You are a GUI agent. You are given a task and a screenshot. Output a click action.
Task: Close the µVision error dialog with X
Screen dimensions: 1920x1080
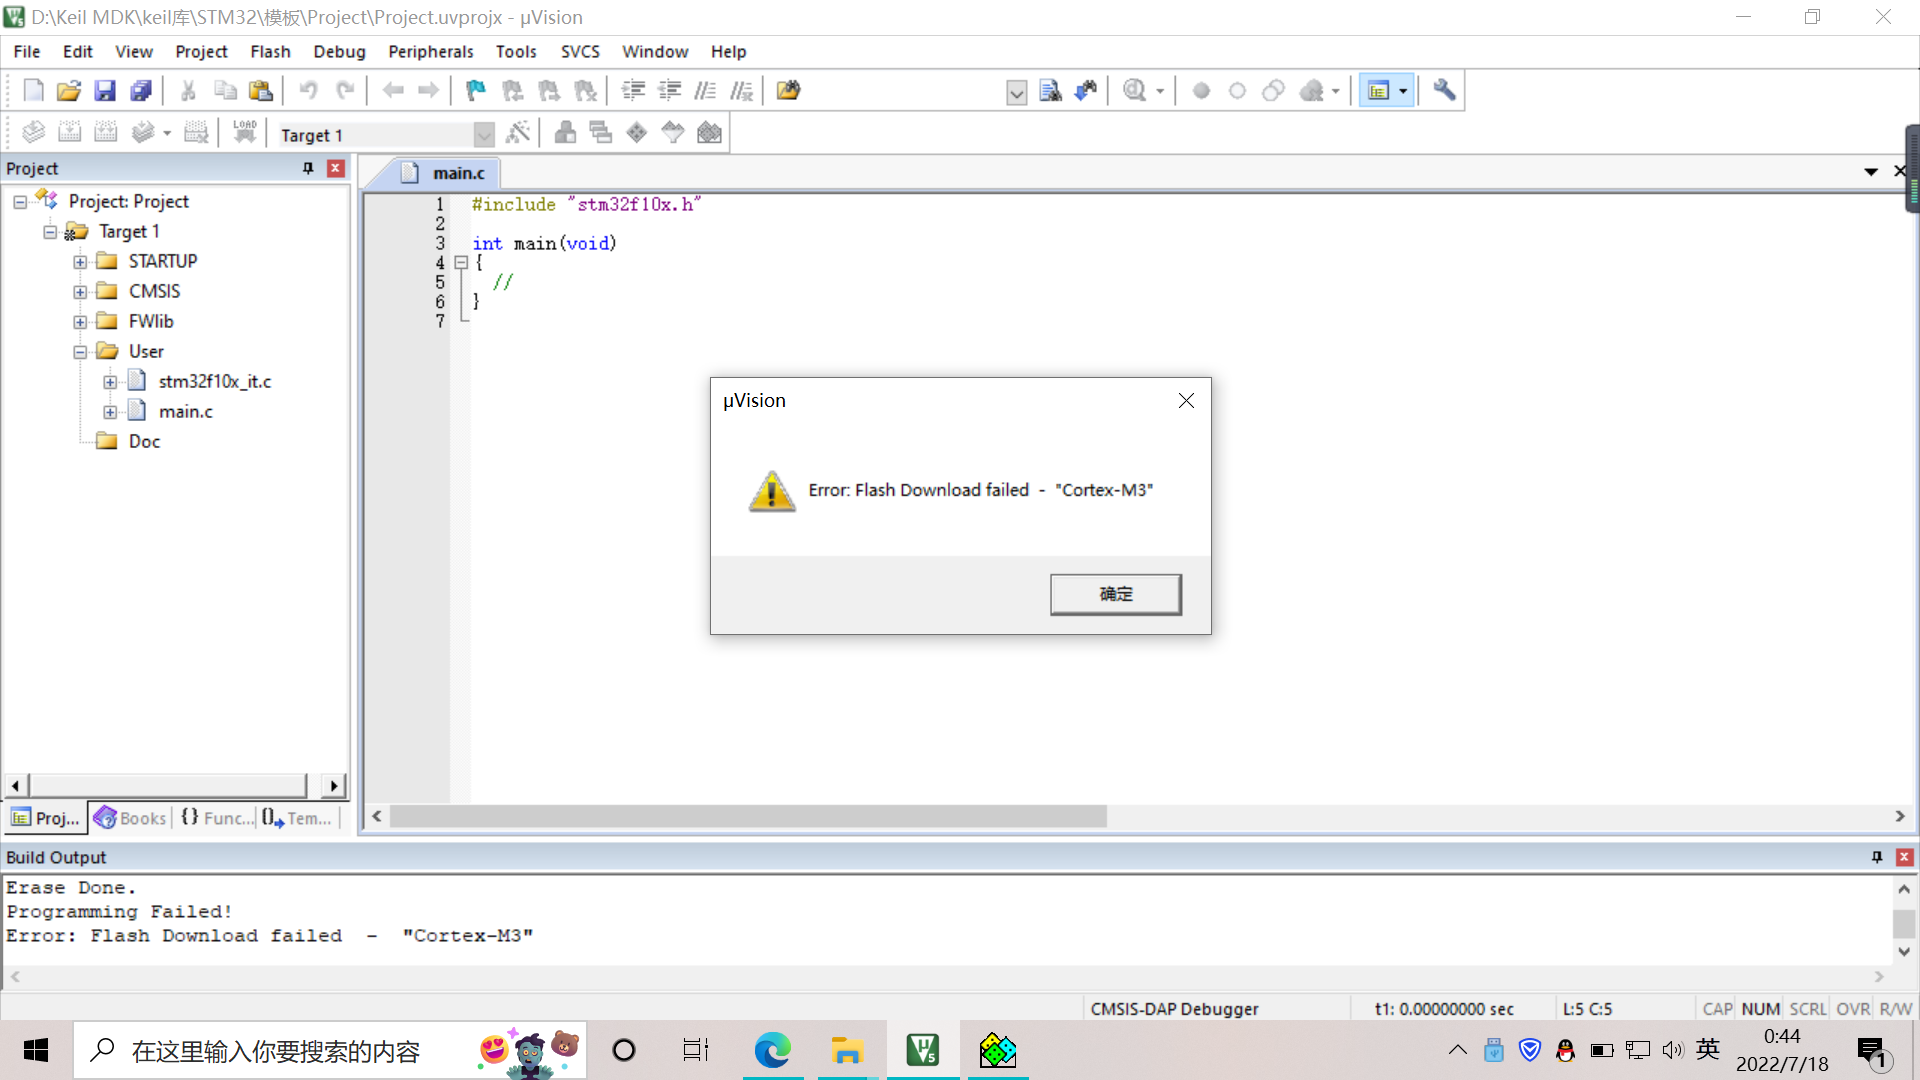1186,401
